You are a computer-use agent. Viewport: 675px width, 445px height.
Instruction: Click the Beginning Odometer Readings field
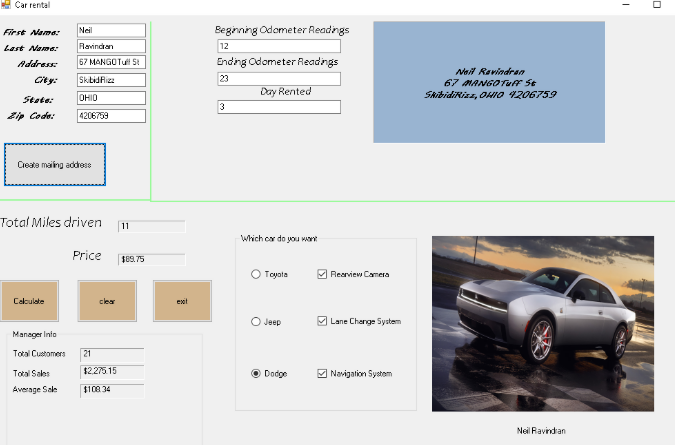[x=278, y=47]
